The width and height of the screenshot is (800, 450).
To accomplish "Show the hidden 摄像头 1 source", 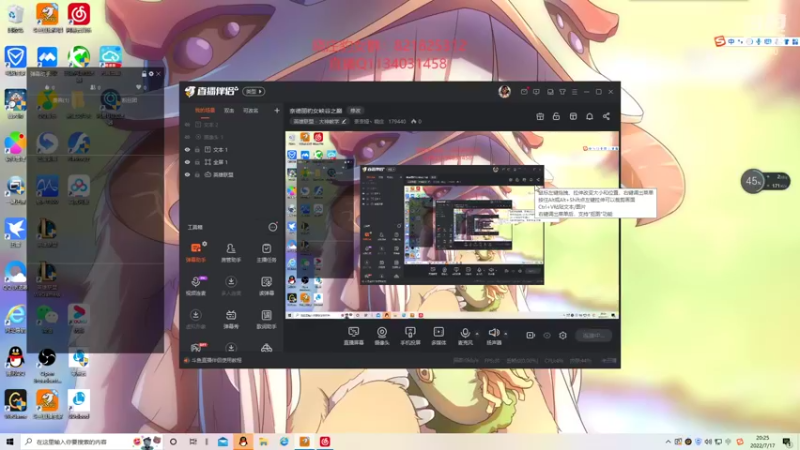I will [187, 137].
